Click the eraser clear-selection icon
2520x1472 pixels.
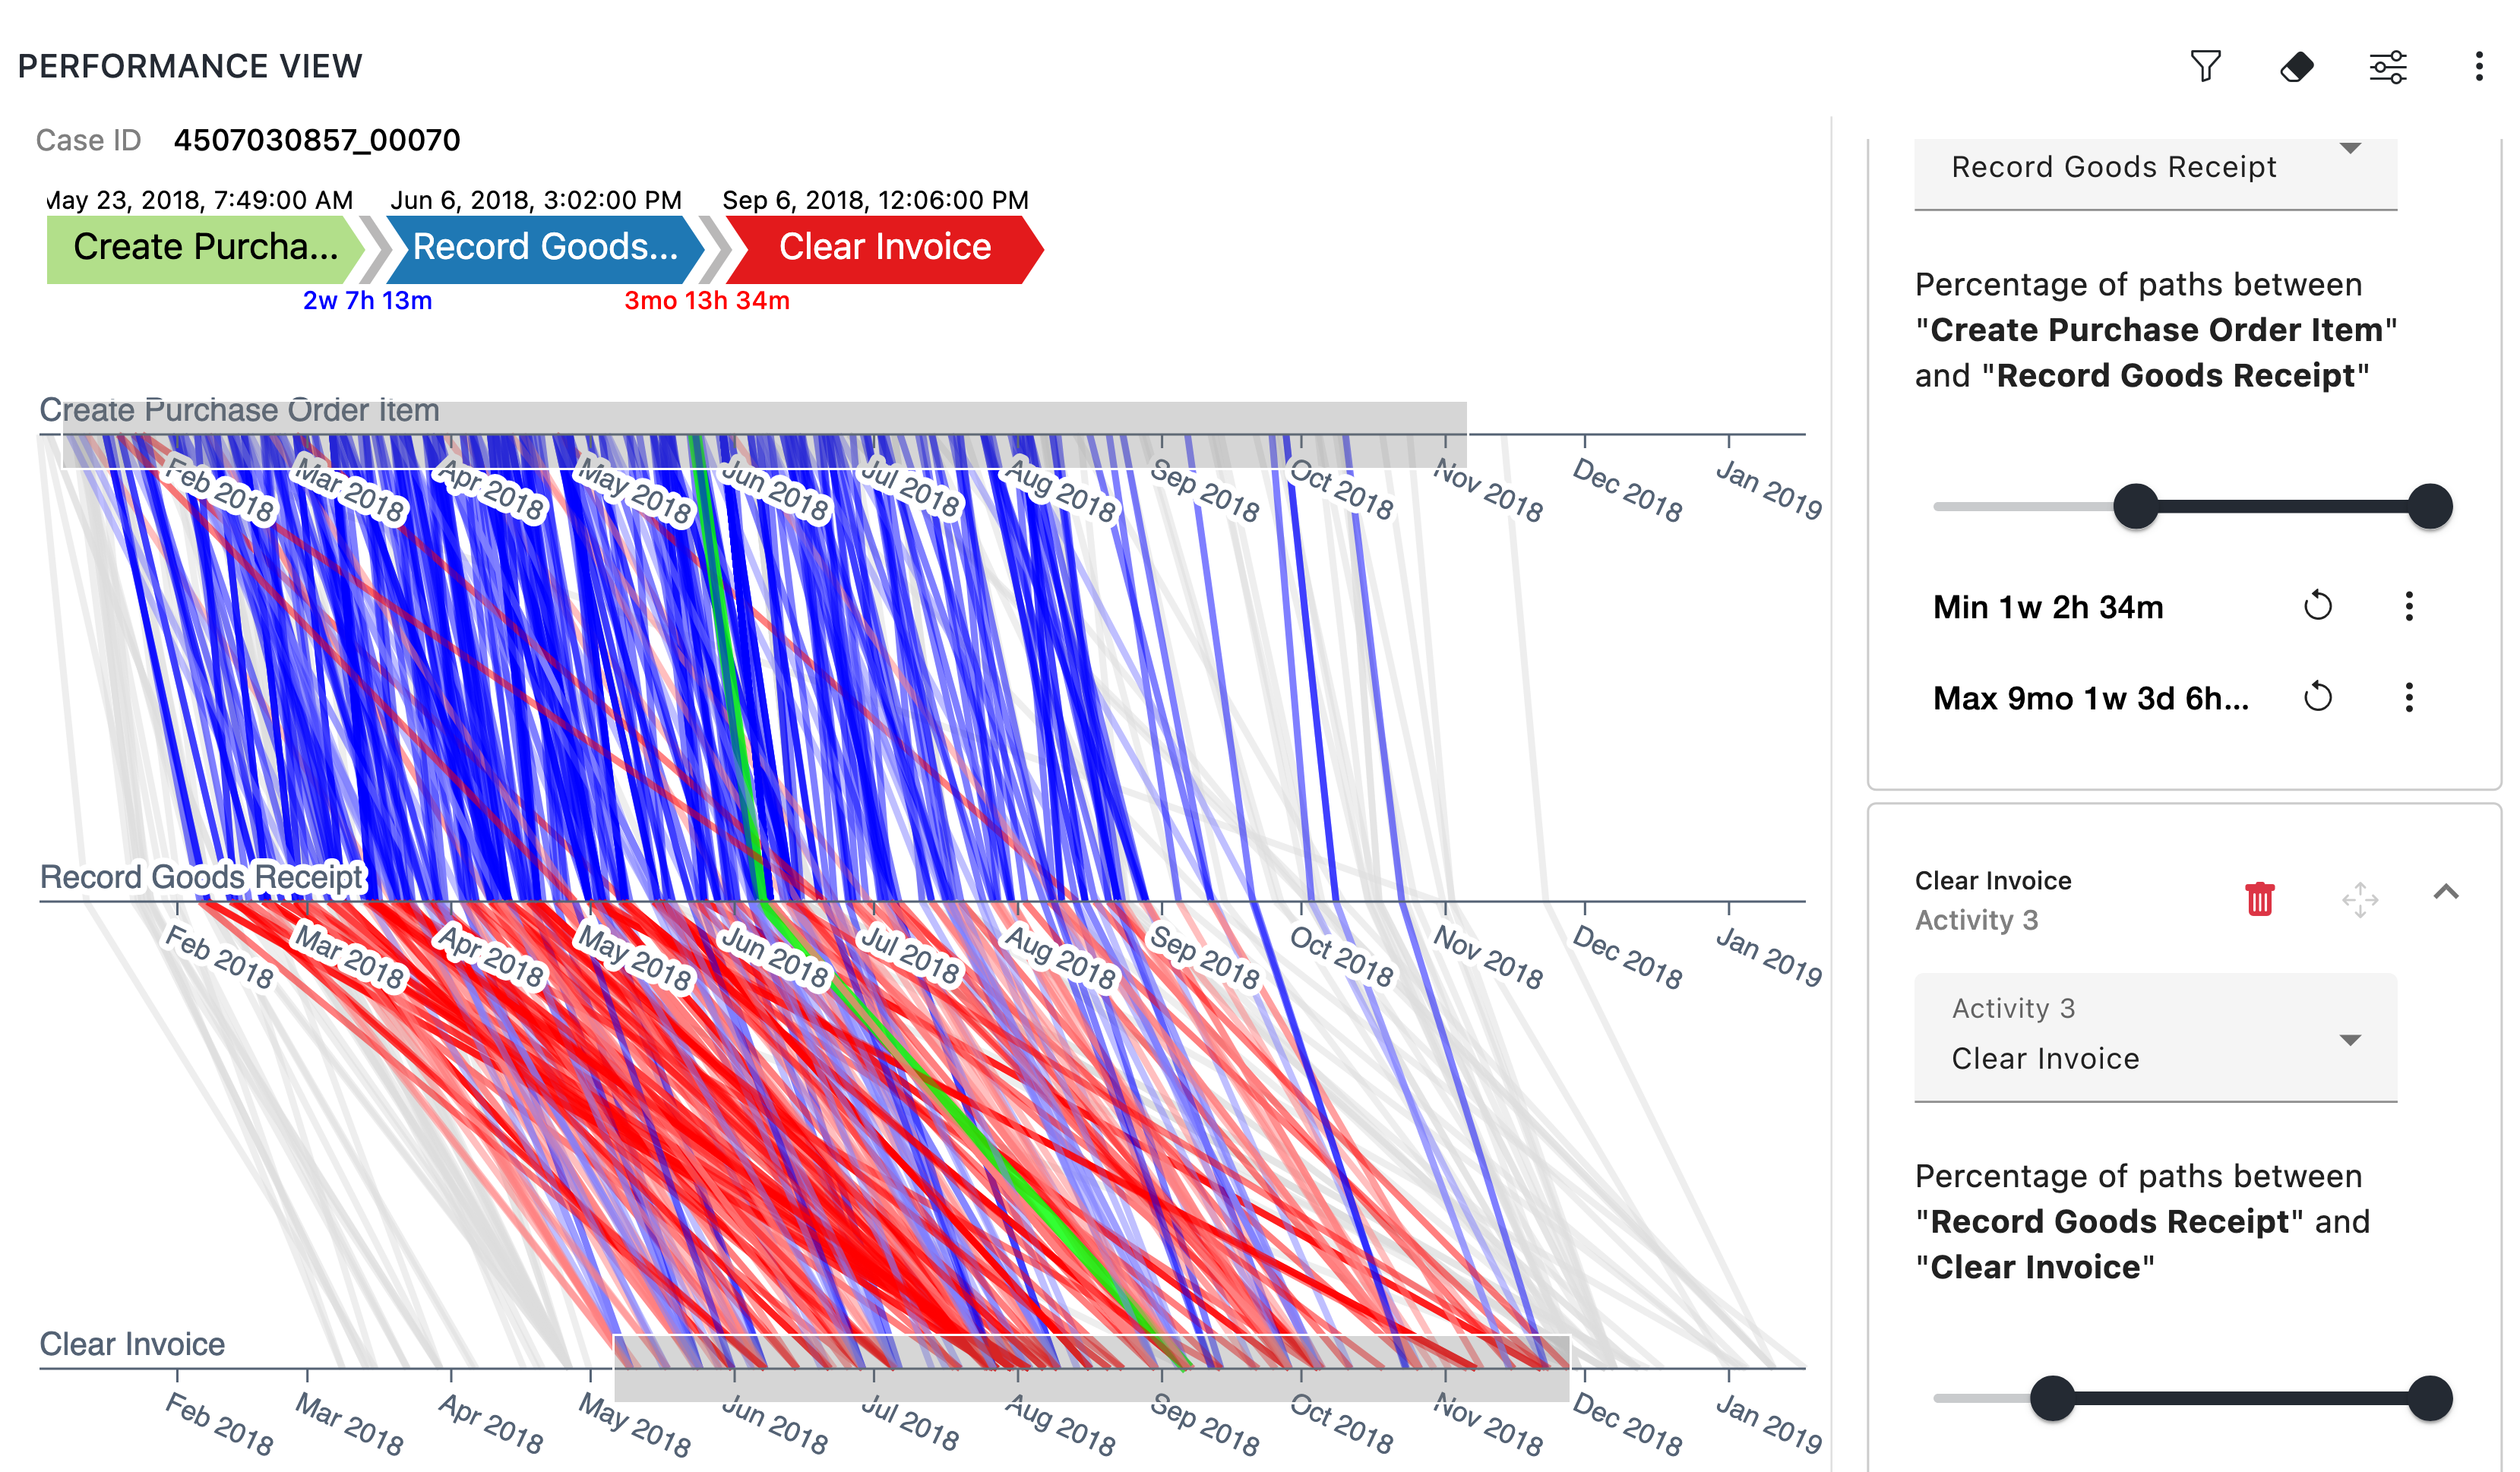(x=2296, y=67)
